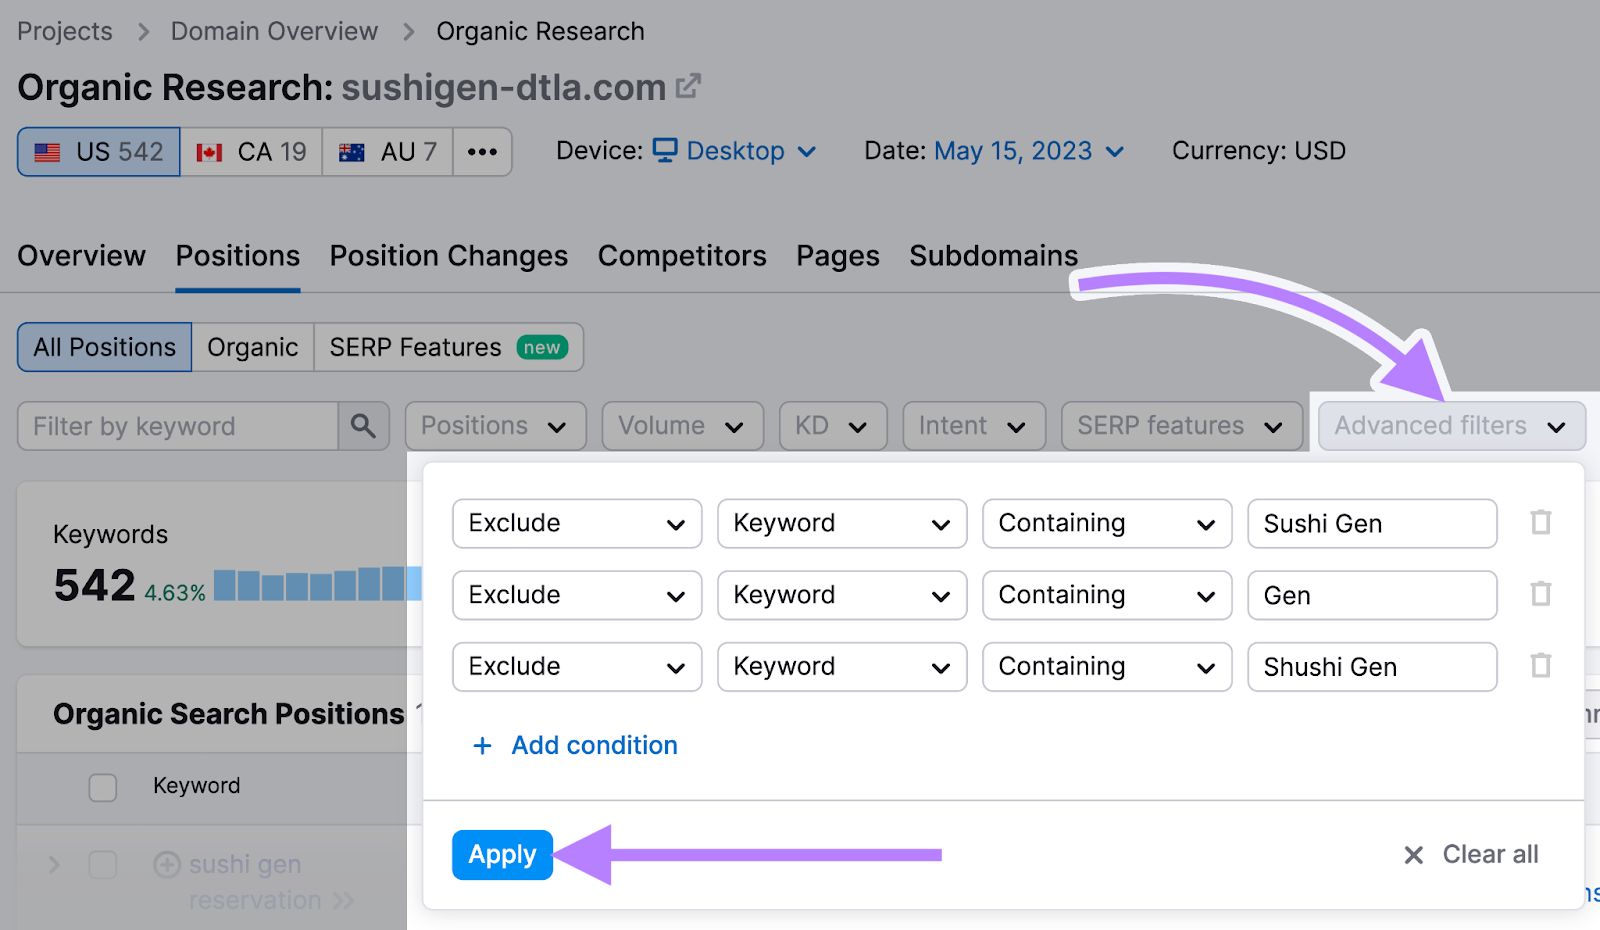Click the desktop monitor icon next to Device
Viewport: 1600px width, 930px height.
[x=665, y=150]
